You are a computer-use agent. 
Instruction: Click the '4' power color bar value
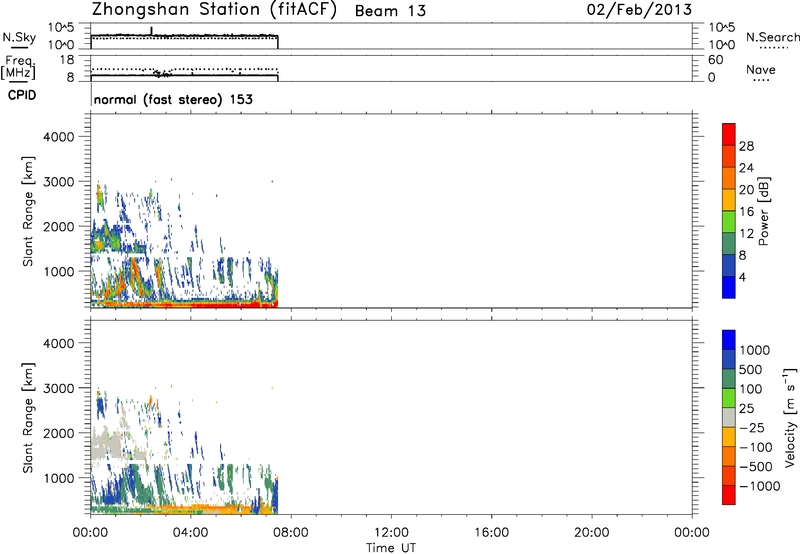pyautogui.click(x=742, y=278)
